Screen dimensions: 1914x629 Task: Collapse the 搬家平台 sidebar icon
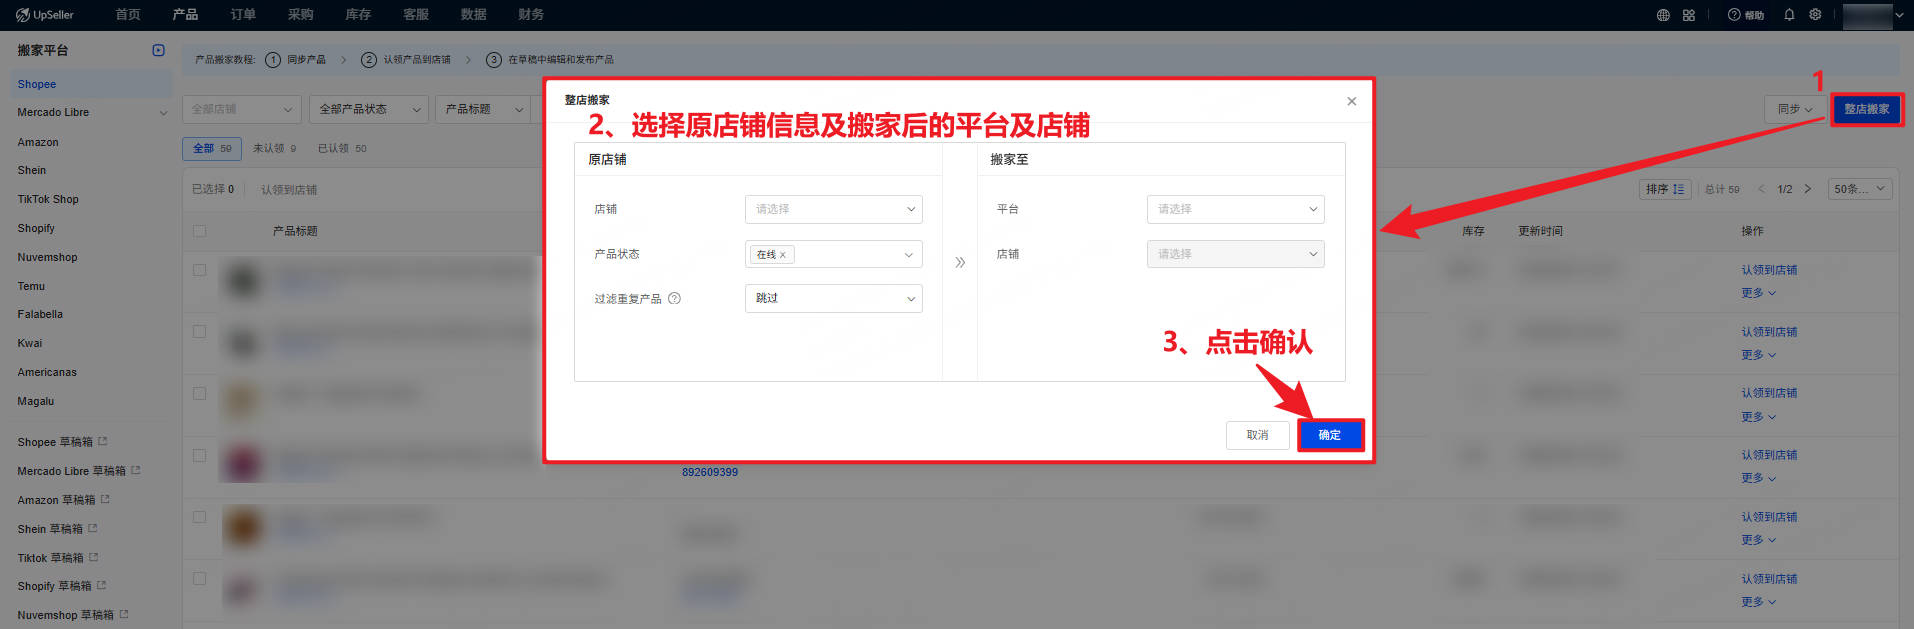point(158,50)
